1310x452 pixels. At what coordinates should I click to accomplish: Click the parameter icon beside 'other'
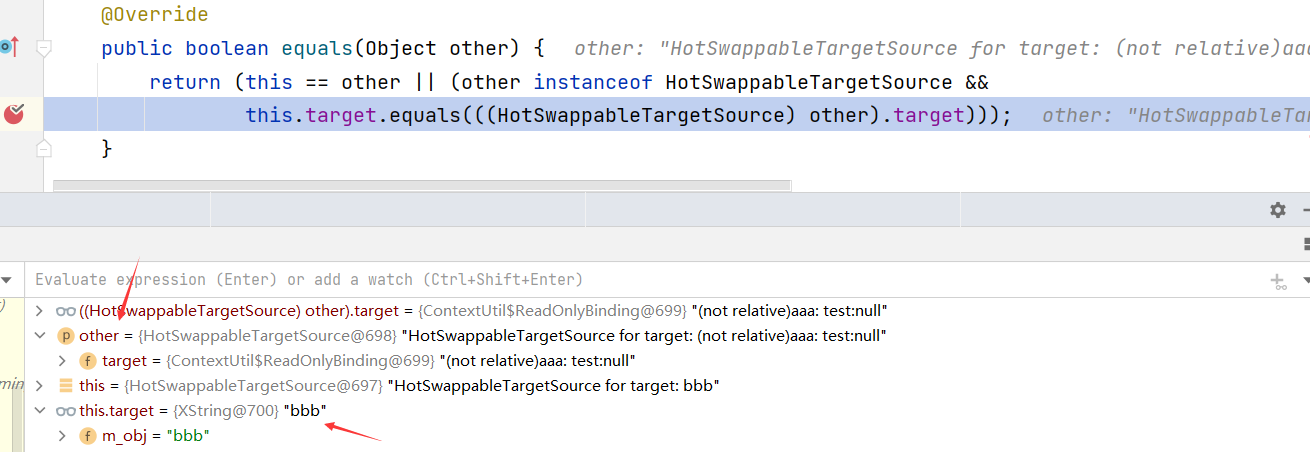pyautogui.click(x=66, y=336)
